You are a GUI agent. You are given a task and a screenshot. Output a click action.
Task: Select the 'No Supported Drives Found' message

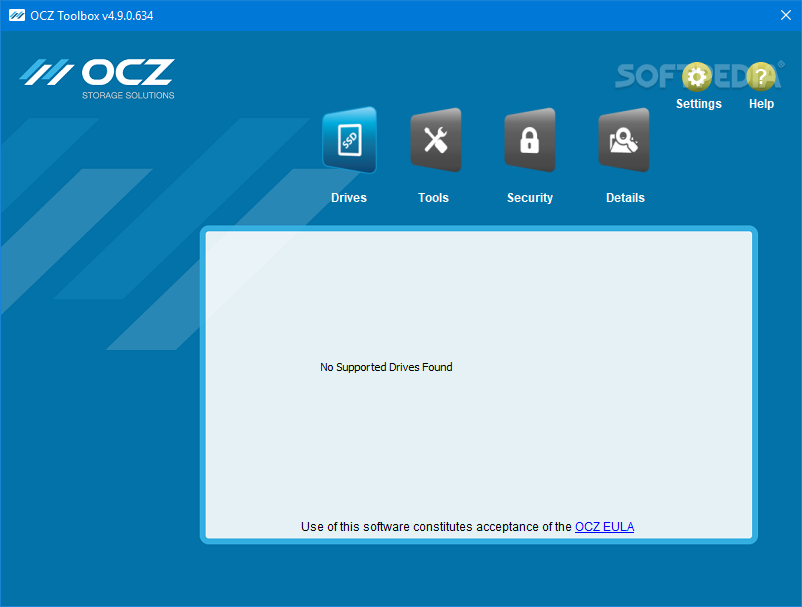[386, 367]
